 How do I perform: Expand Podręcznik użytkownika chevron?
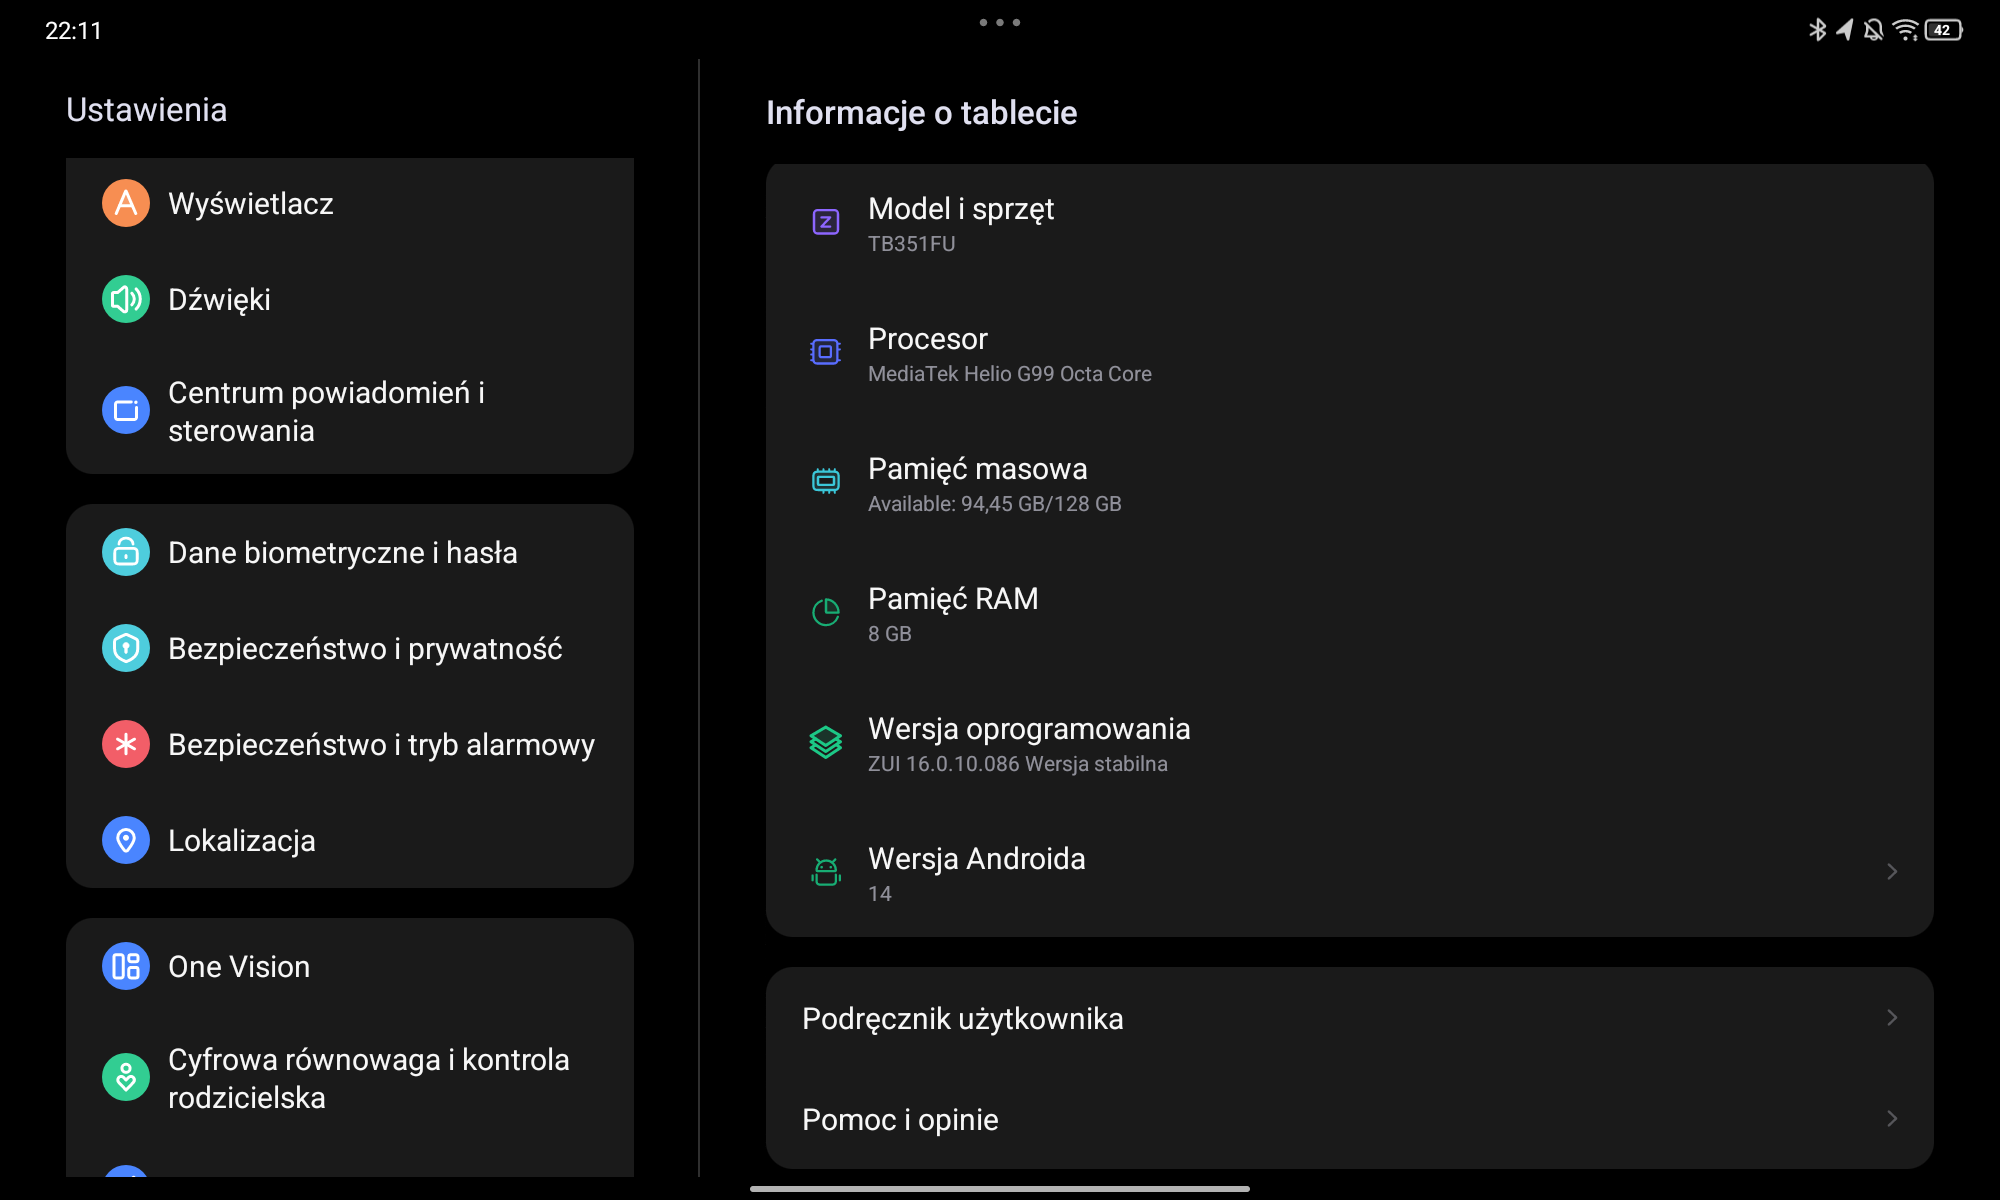pyautogui.click(x=1892, y=1018)
